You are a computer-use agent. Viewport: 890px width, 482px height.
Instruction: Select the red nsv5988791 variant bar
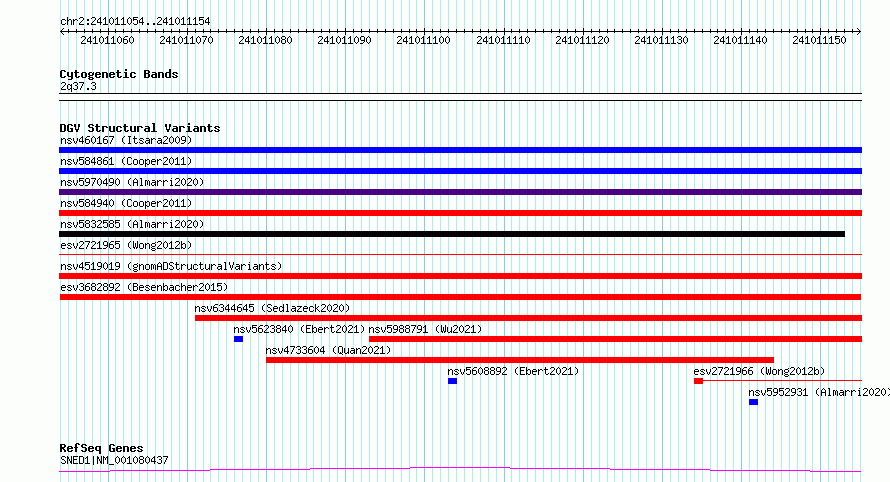615,340
